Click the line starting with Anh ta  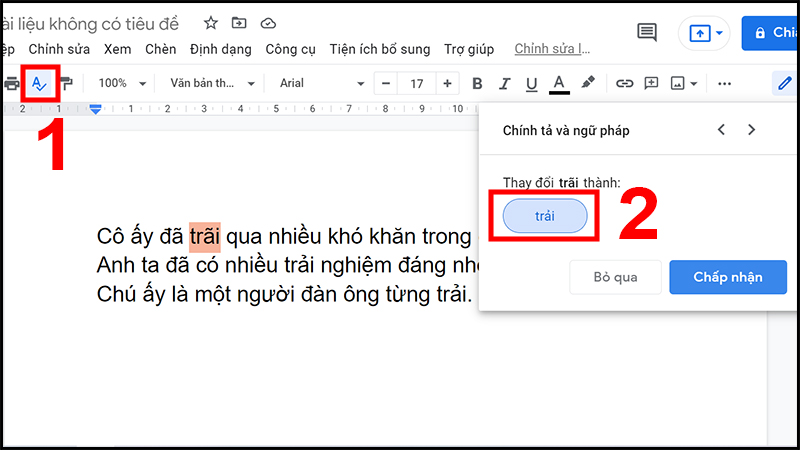287,265
